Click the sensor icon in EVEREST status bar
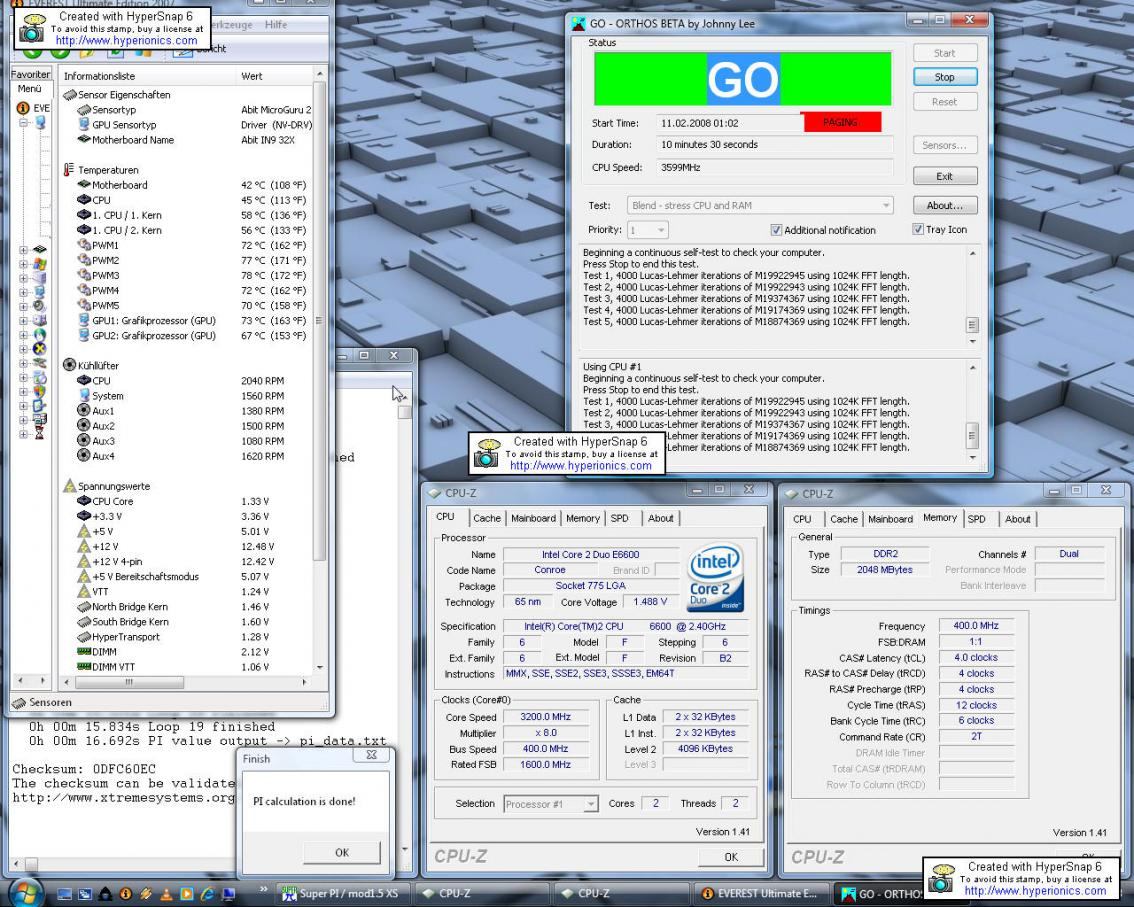 [x=20, y=702]
